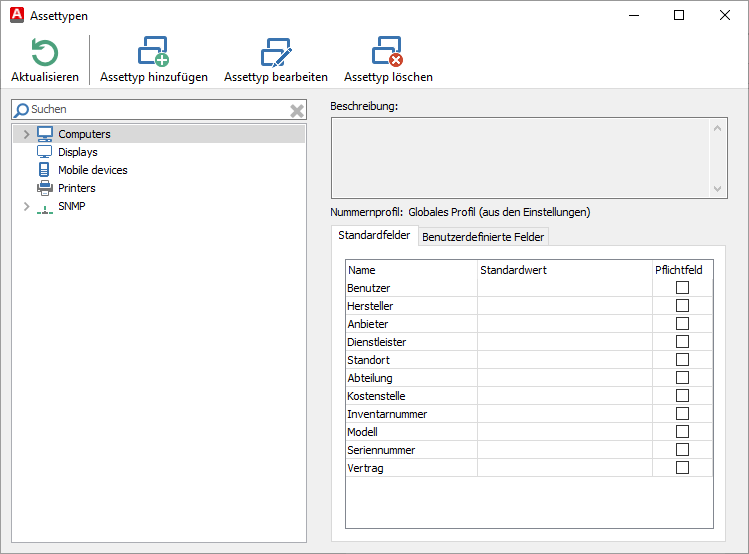Toggle Pflichtfeld checkbox for Modell
The height and width of the screenshot is (554, 749).
[x=682, y=432]
